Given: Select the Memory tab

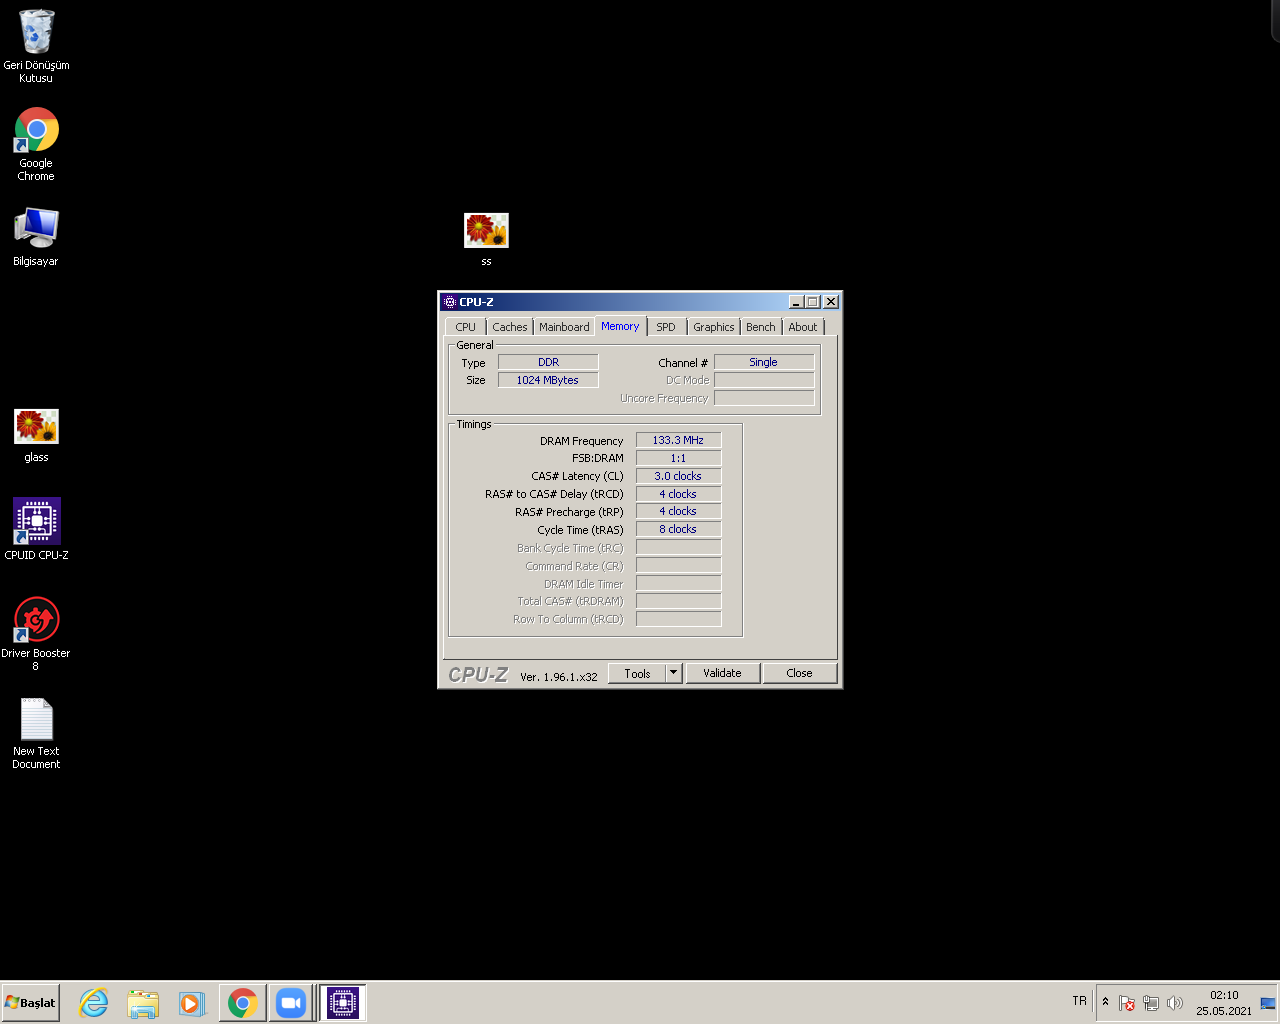Looking at the screenshot, I should 620,326.
